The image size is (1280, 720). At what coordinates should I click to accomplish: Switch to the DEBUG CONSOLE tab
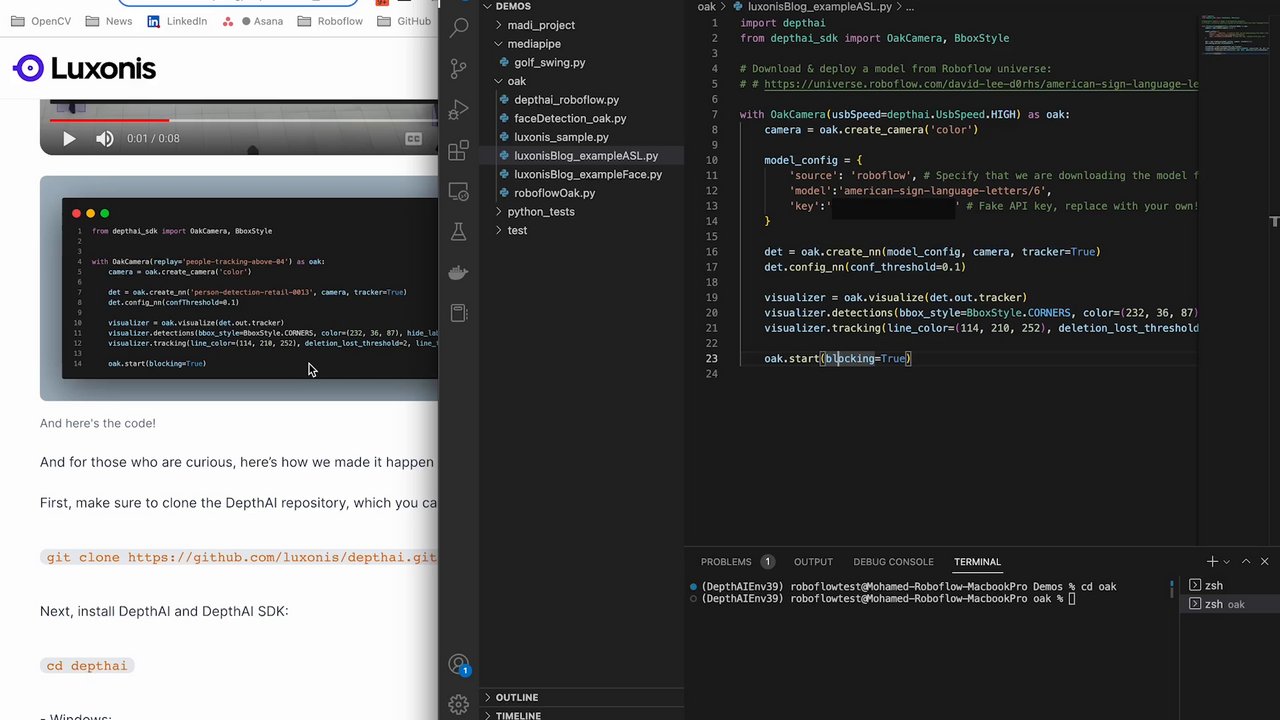(x=893, y=562)
